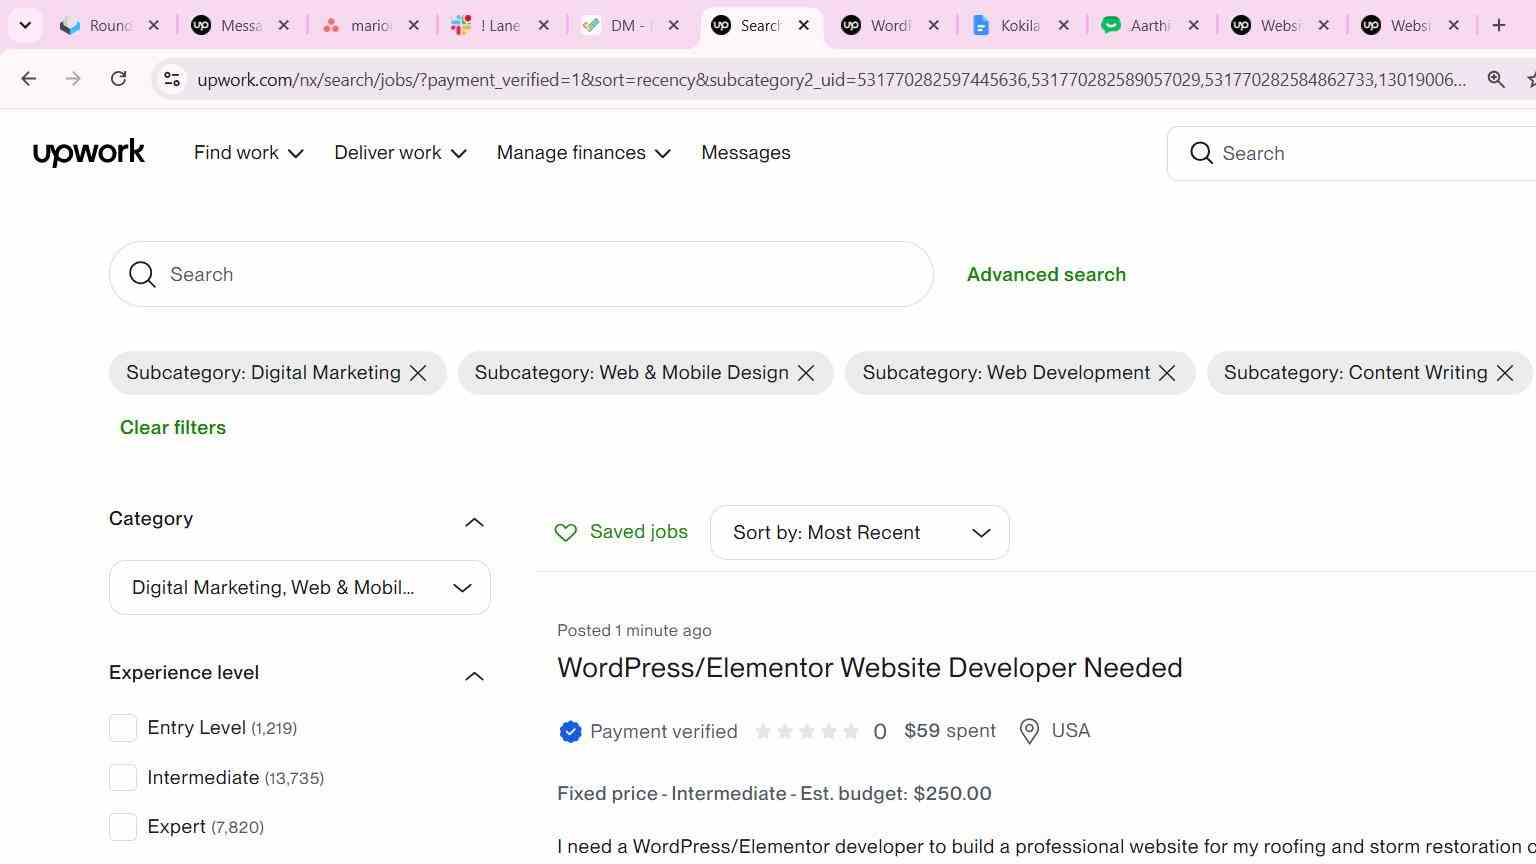Open the Find work menu

(x=248, y=153)
